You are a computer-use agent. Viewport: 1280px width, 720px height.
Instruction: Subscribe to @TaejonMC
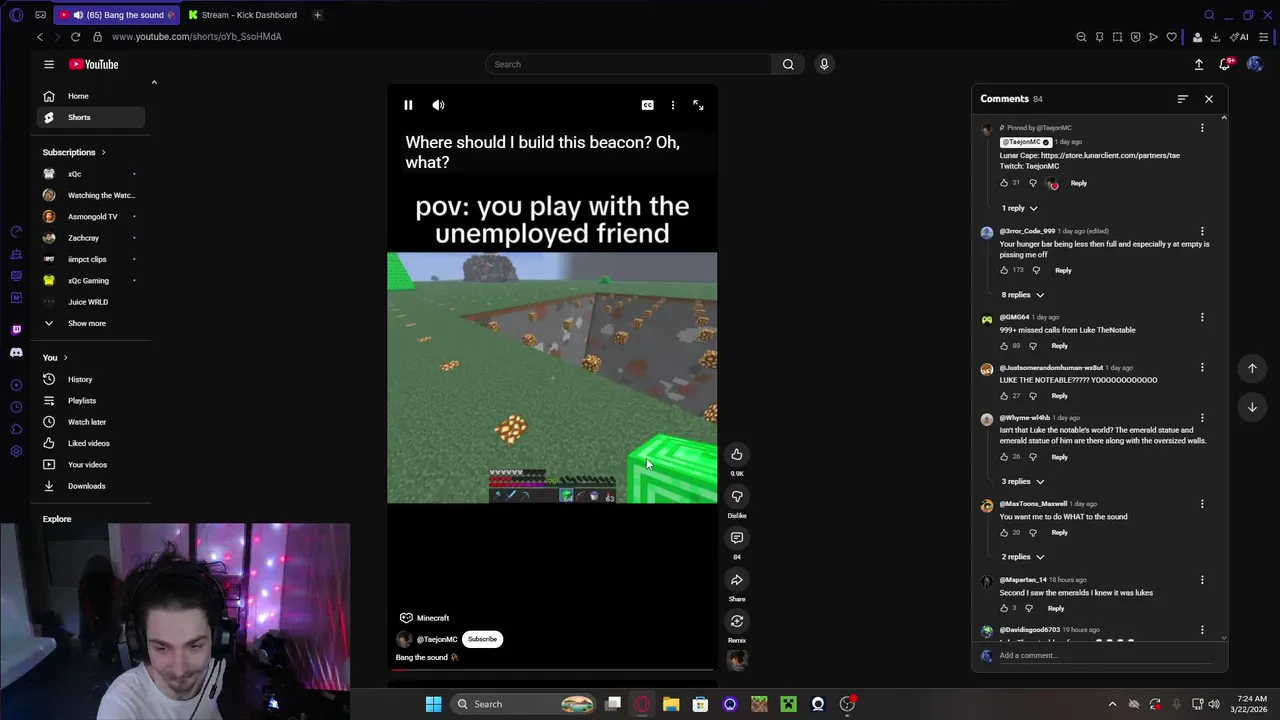[x=482, y=639]
